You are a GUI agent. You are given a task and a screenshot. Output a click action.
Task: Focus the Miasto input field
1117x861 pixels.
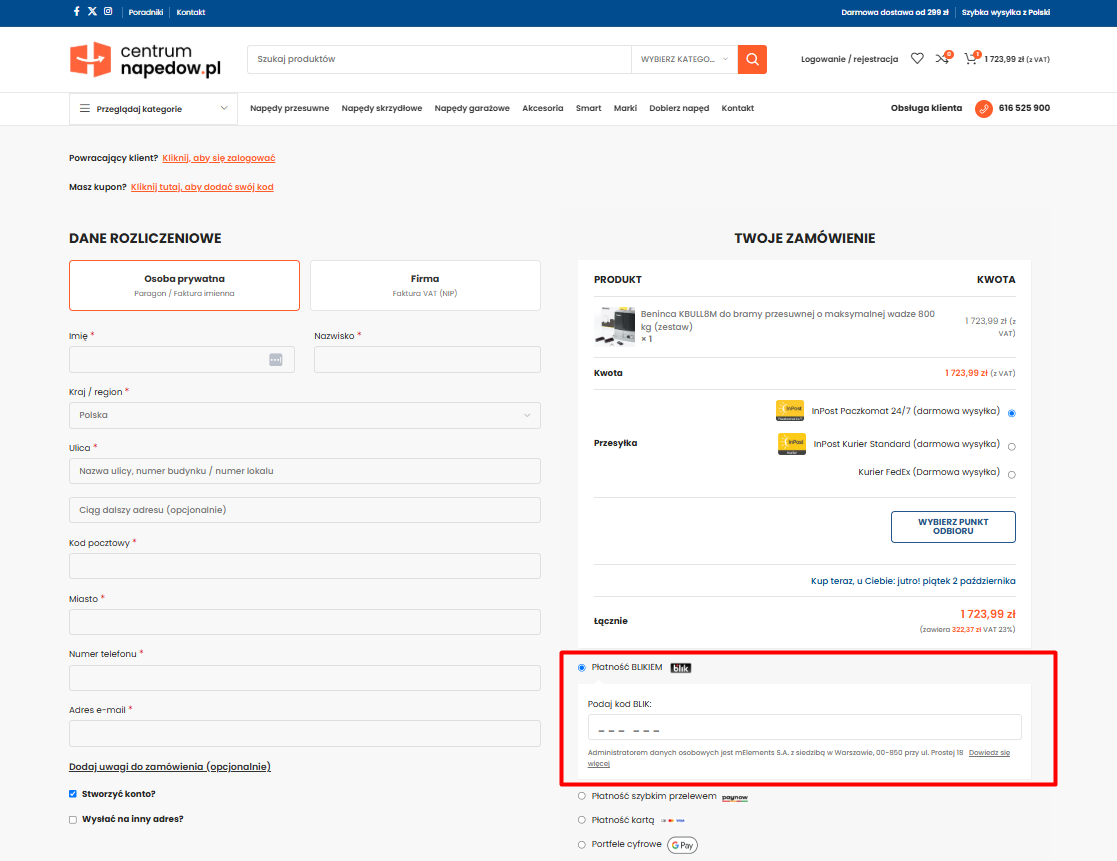pos(305,622)
